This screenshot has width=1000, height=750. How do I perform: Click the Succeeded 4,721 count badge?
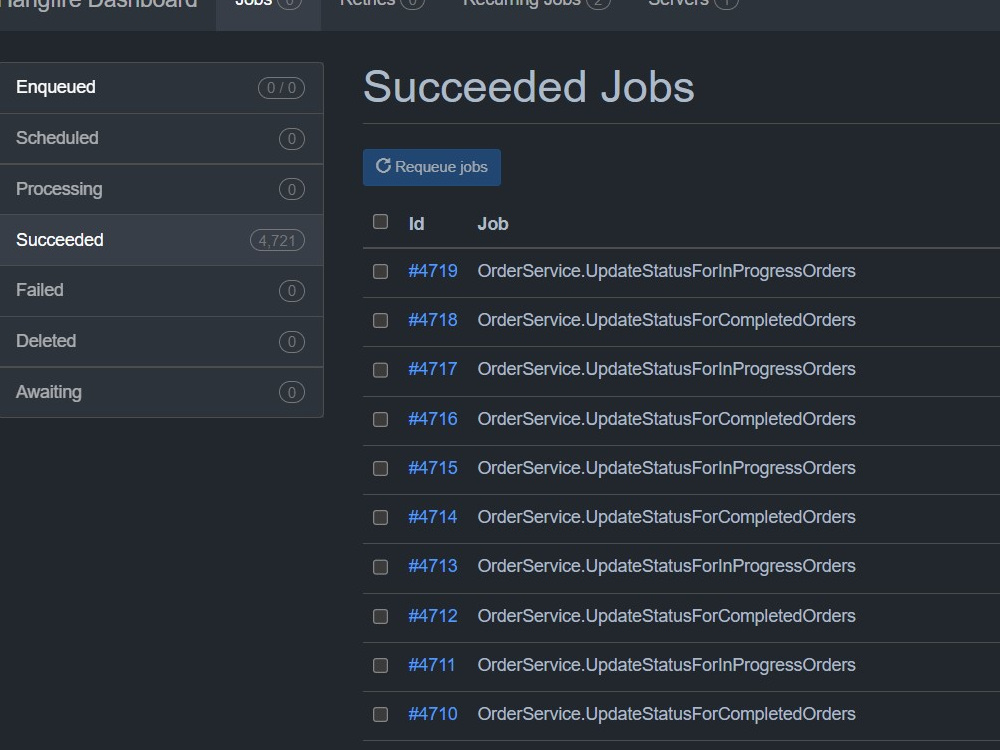(277, 240)
